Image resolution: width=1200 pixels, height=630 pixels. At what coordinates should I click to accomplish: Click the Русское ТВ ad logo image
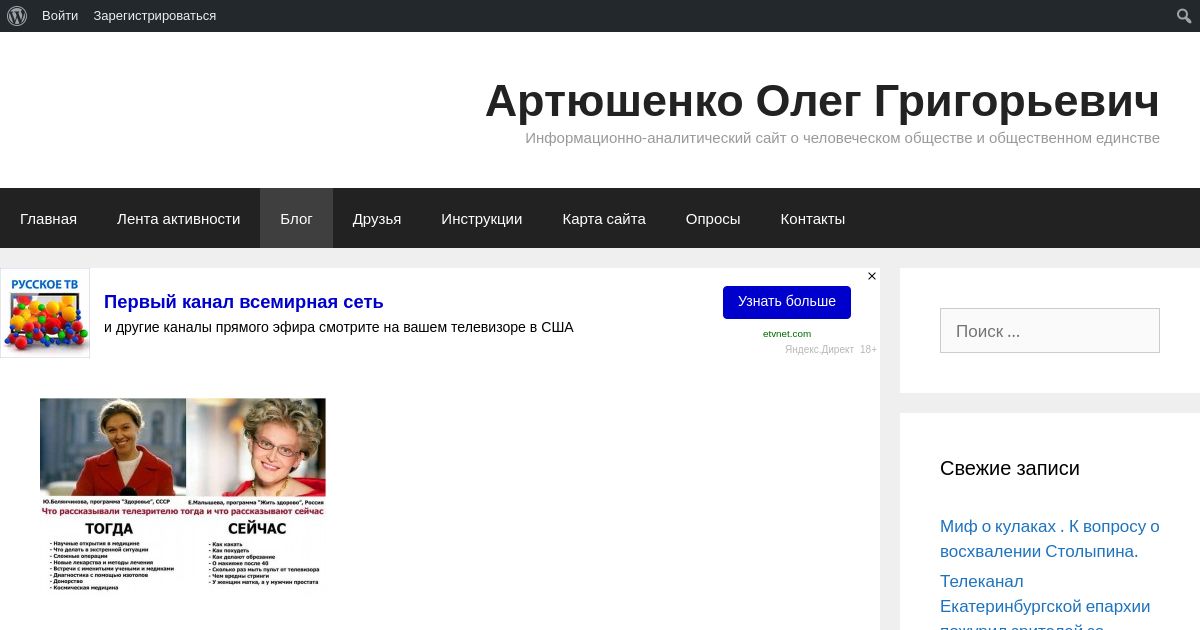[45, 313]
